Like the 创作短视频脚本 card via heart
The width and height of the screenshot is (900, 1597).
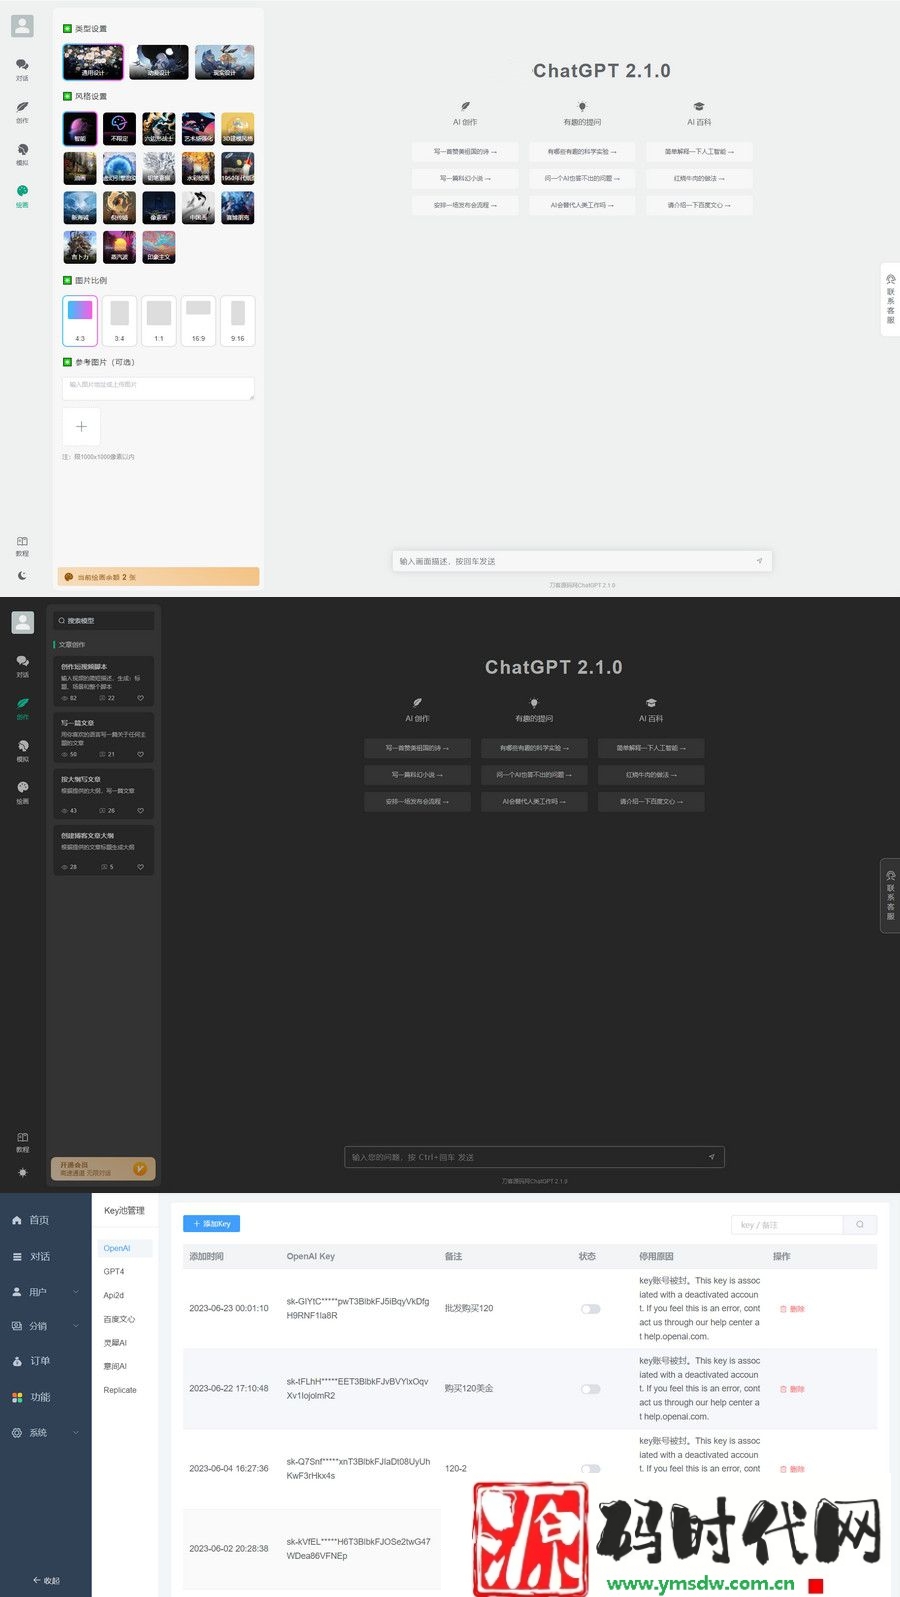(x=140, y=698)
